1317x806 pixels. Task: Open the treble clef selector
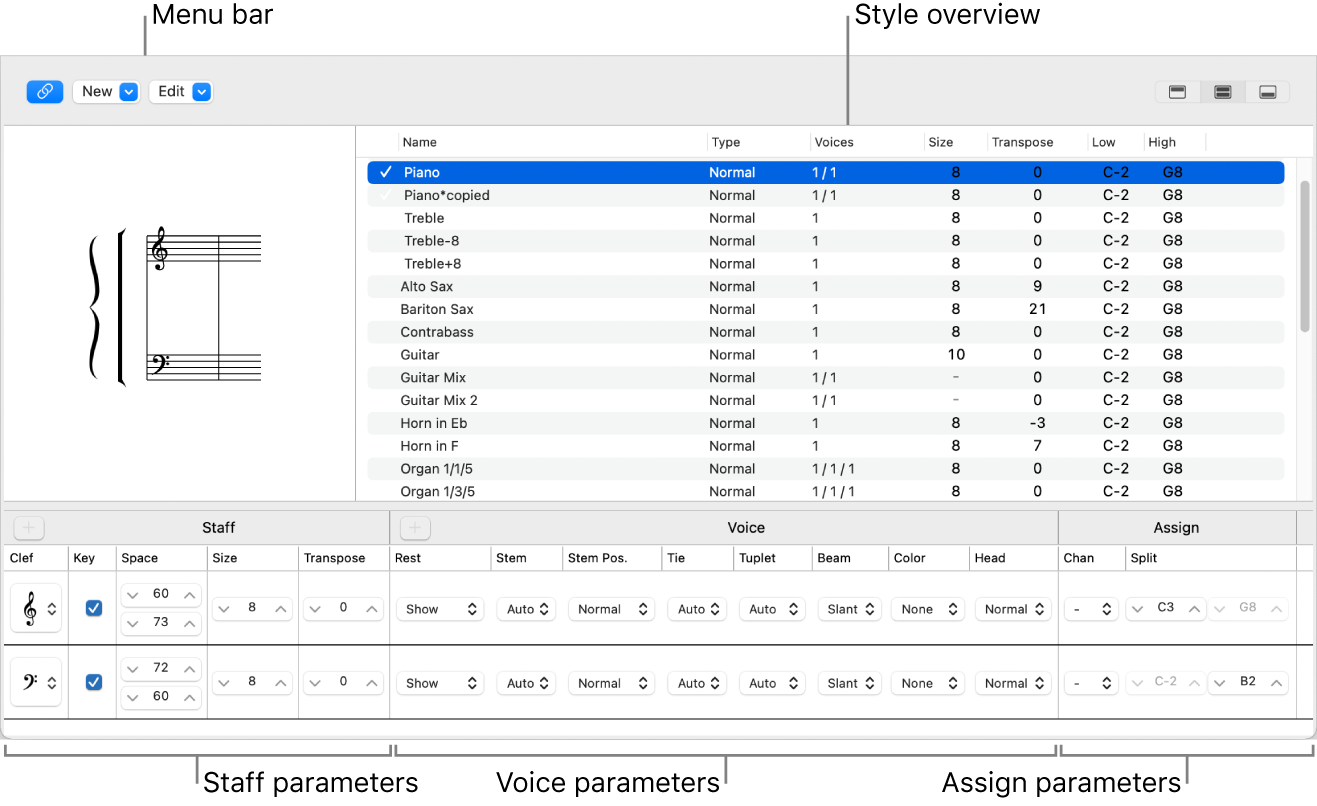click(36, 609)
